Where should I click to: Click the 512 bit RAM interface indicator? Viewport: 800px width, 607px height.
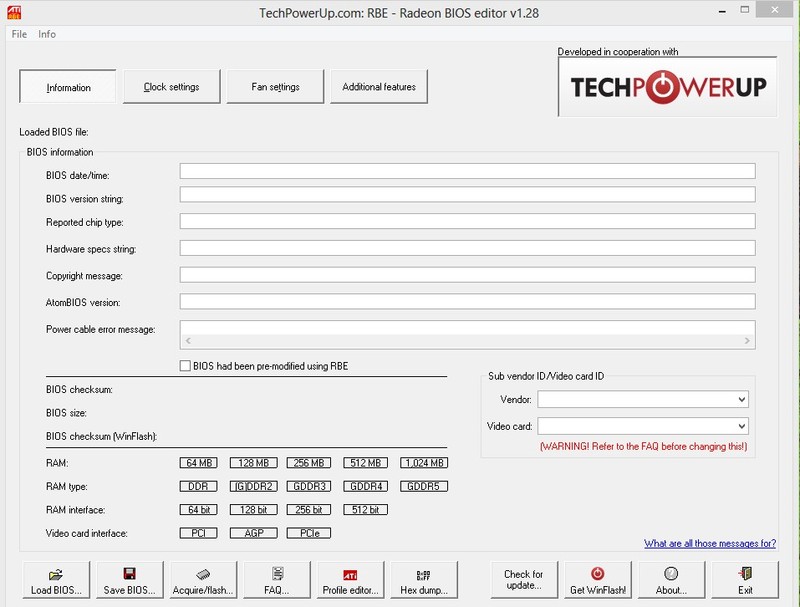(365, 510)
